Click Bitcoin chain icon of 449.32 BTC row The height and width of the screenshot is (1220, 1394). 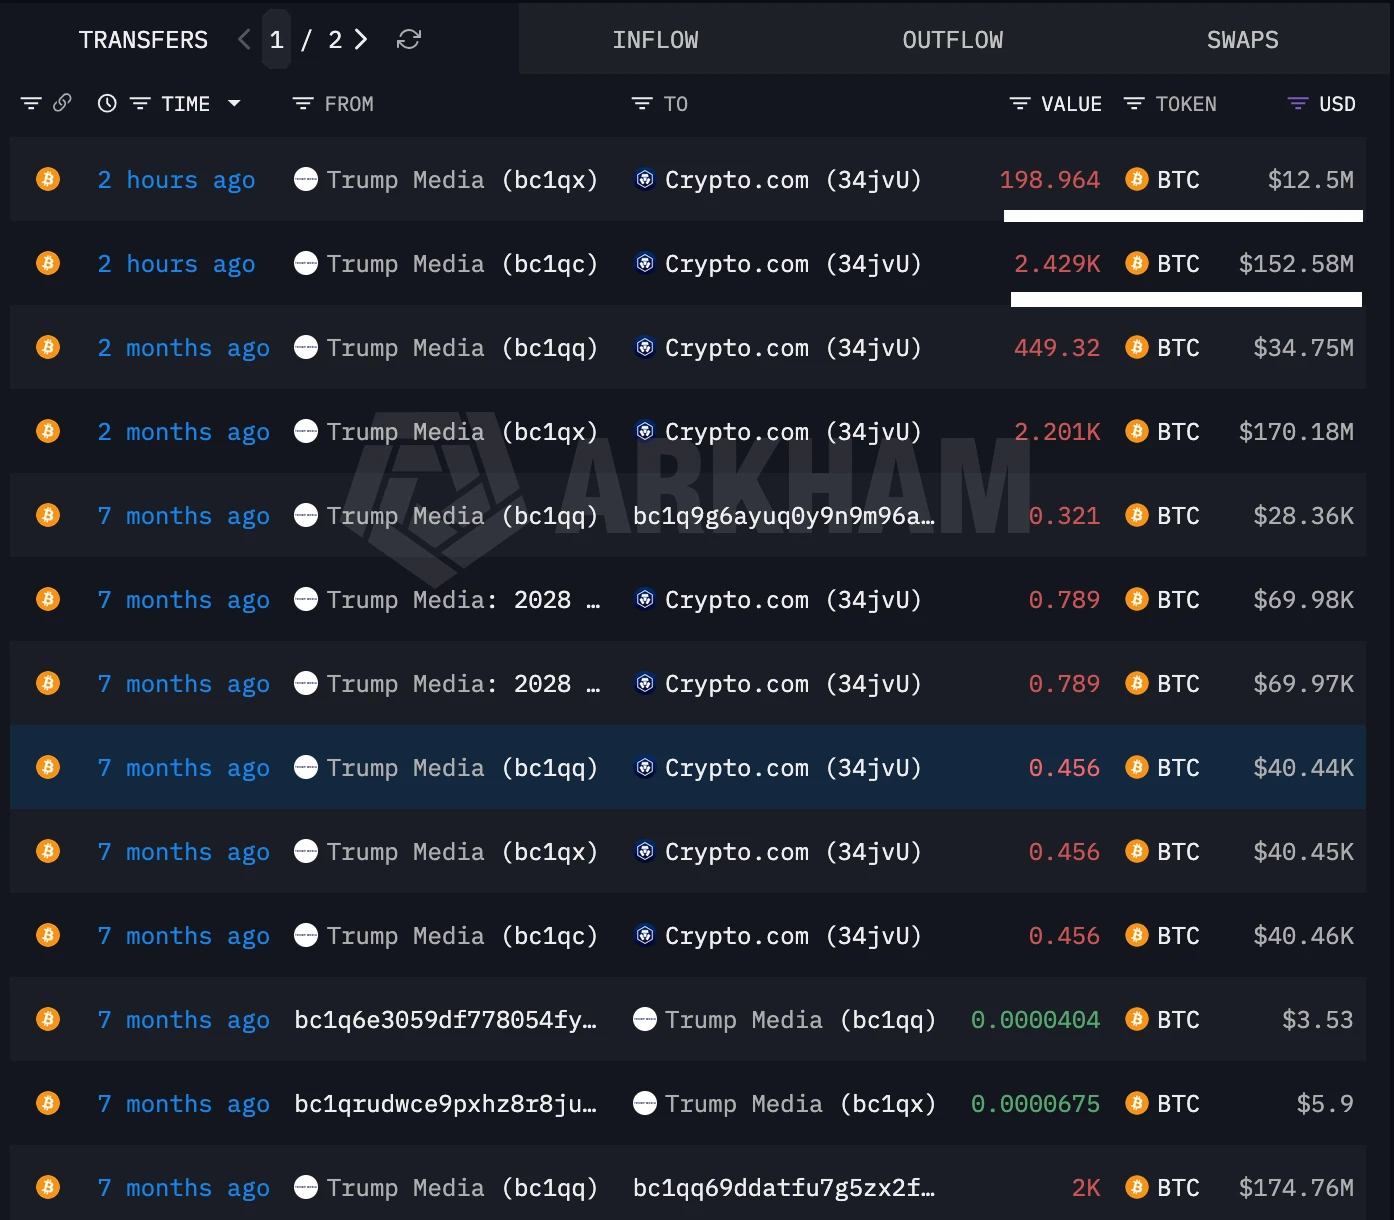[x=48, y=347]
